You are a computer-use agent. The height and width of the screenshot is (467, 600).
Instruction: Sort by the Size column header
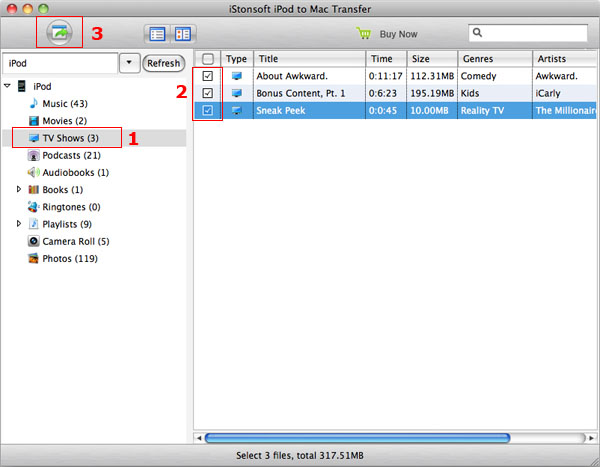coord(432,59)
